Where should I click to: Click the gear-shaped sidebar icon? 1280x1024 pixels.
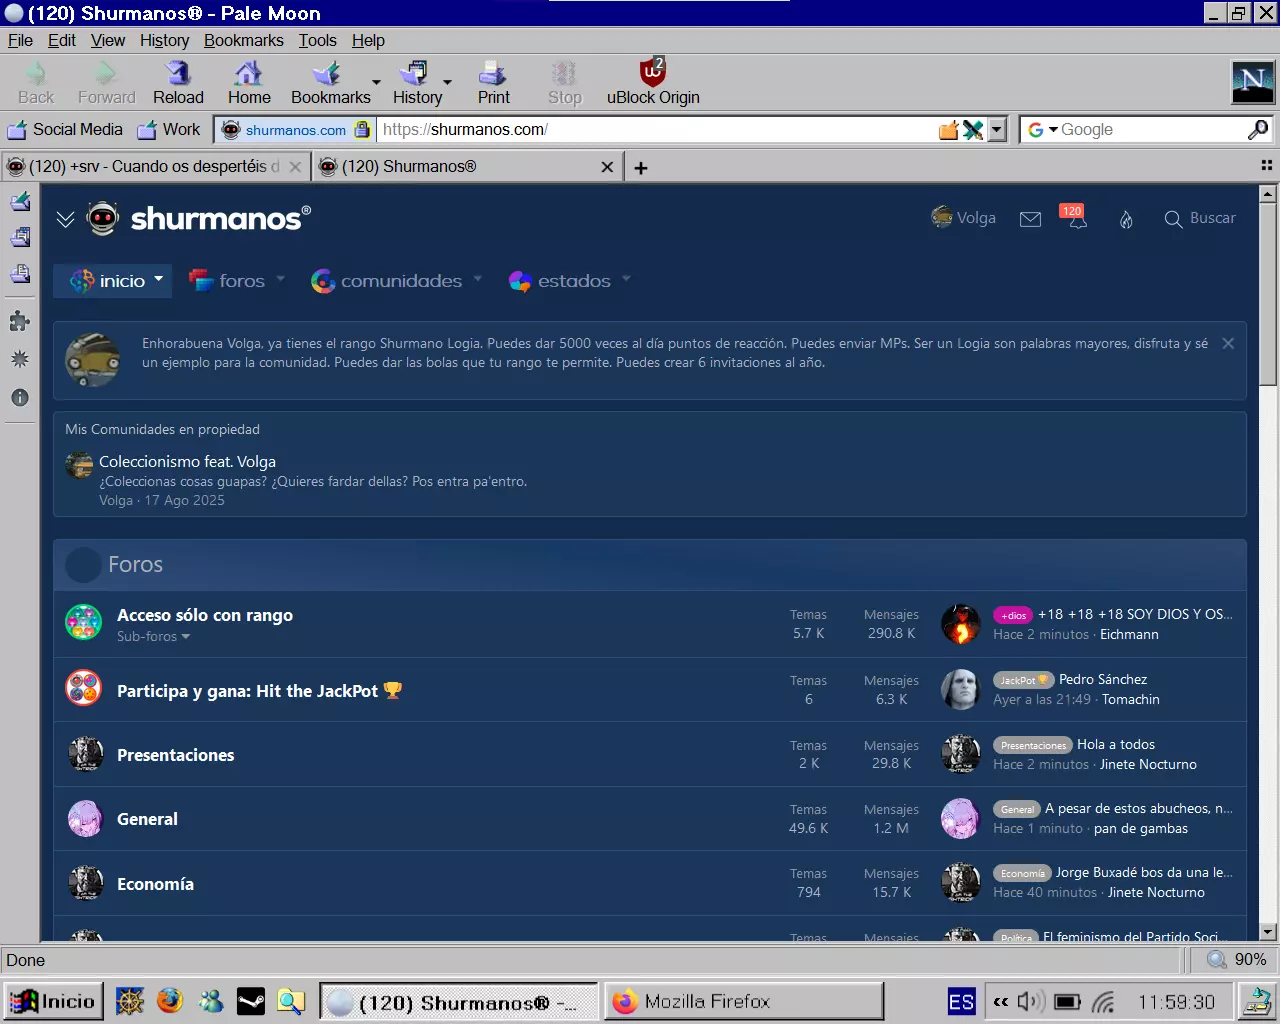(19, 359)
